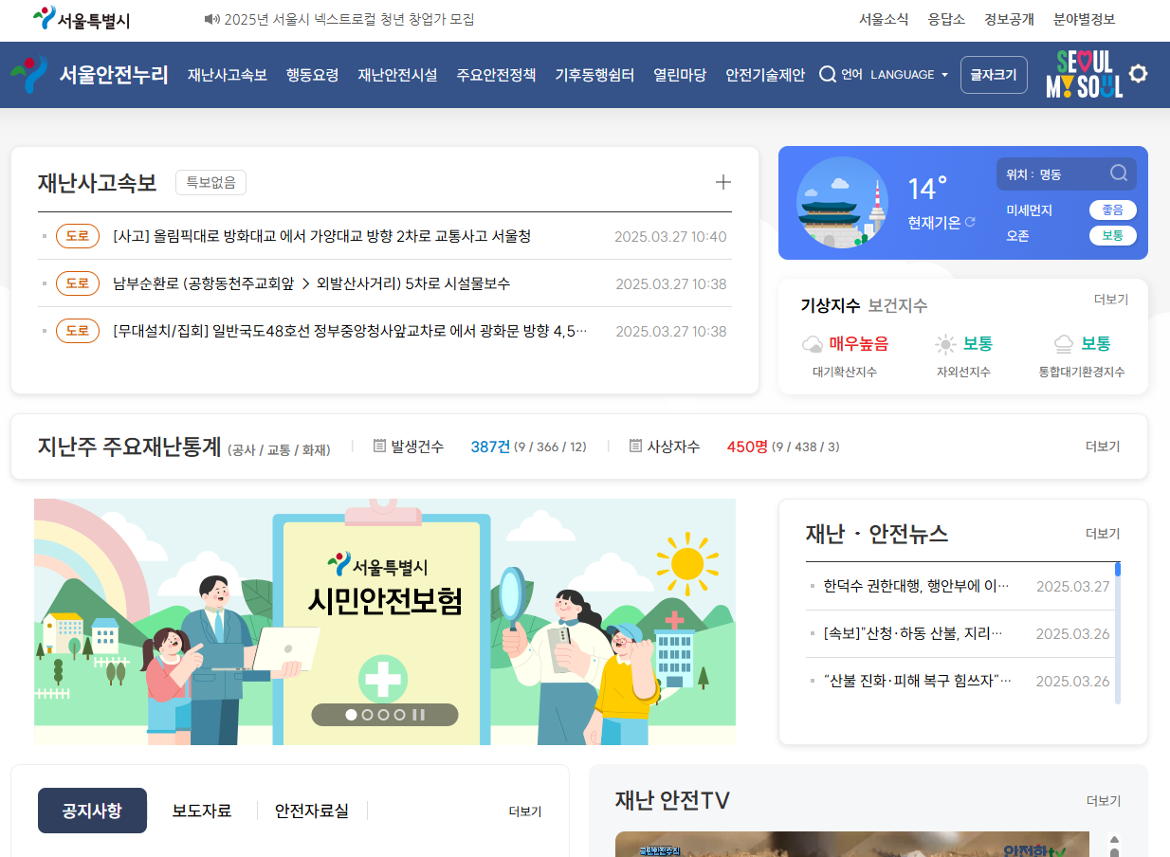This screenshot has width=1170, height=857.
Task: Switch to the 안전자료실 tab
Action: pos(310,810)
